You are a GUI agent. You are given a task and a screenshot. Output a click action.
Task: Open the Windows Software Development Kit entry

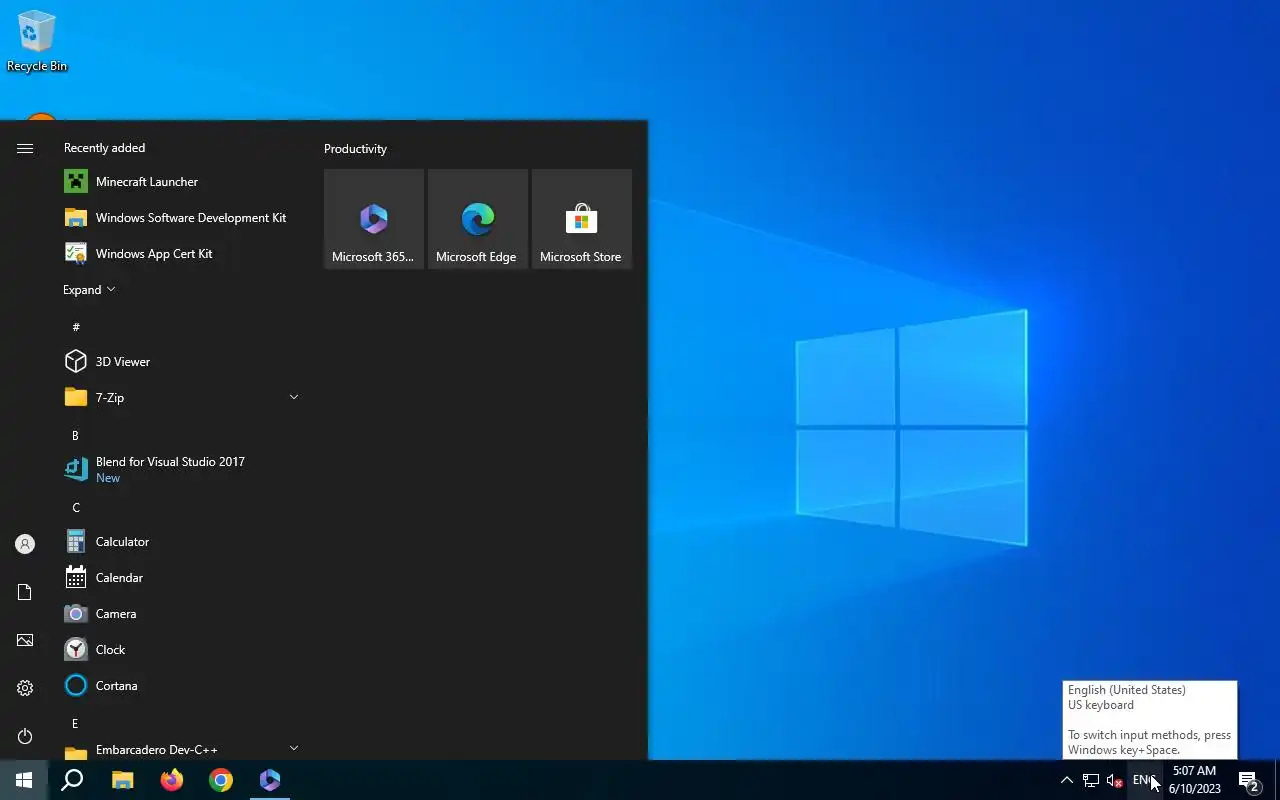pos(182,217)
